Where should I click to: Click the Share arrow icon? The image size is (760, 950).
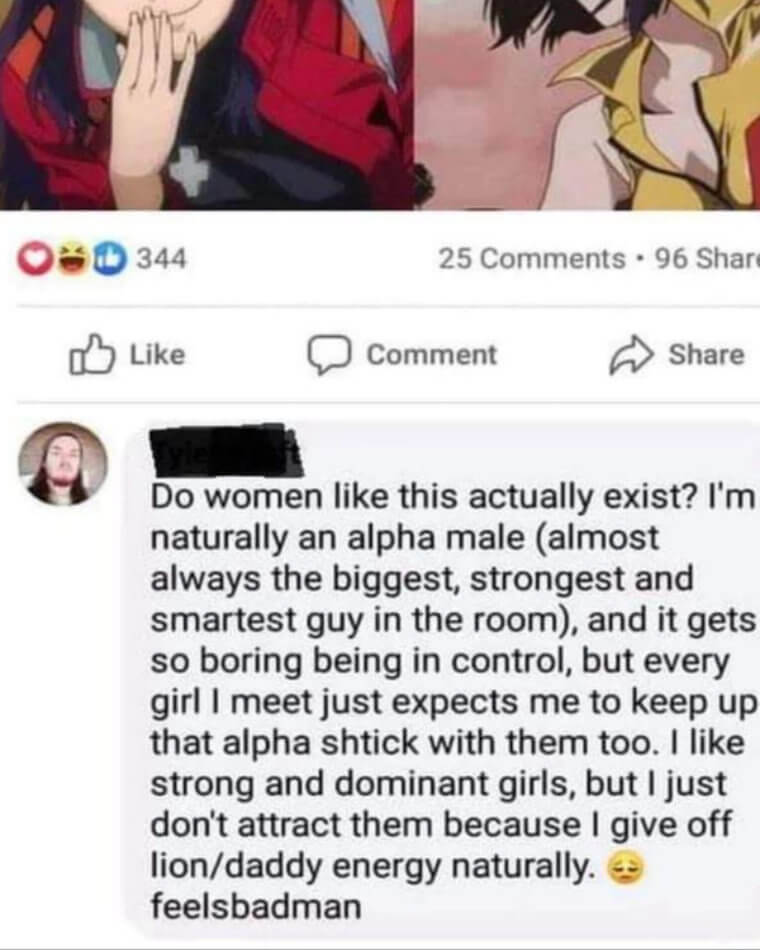click(632, 354)
